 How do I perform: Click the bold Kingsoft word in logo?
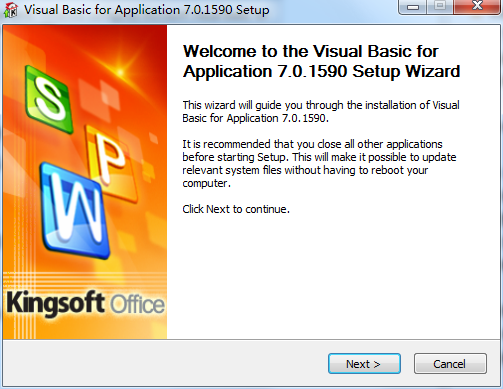click(x=56, y=303)
